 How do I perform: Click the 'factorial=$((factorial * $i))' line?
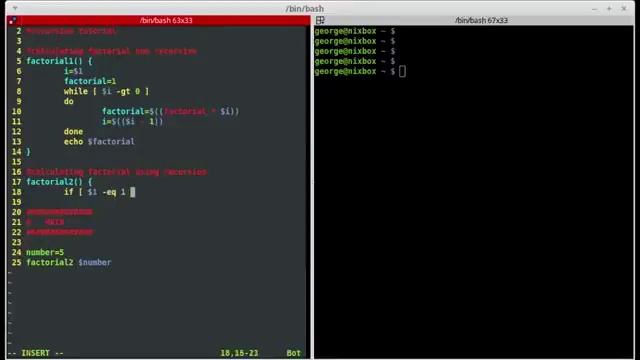click(x=171, y=111)
